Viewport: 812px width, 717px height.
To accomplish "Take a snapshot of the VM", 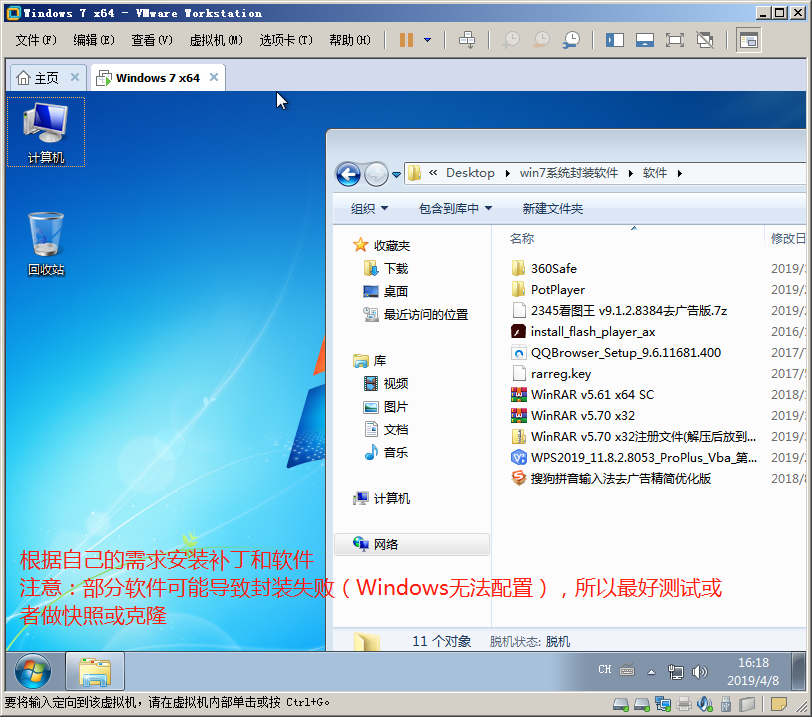I will [511, 40].
